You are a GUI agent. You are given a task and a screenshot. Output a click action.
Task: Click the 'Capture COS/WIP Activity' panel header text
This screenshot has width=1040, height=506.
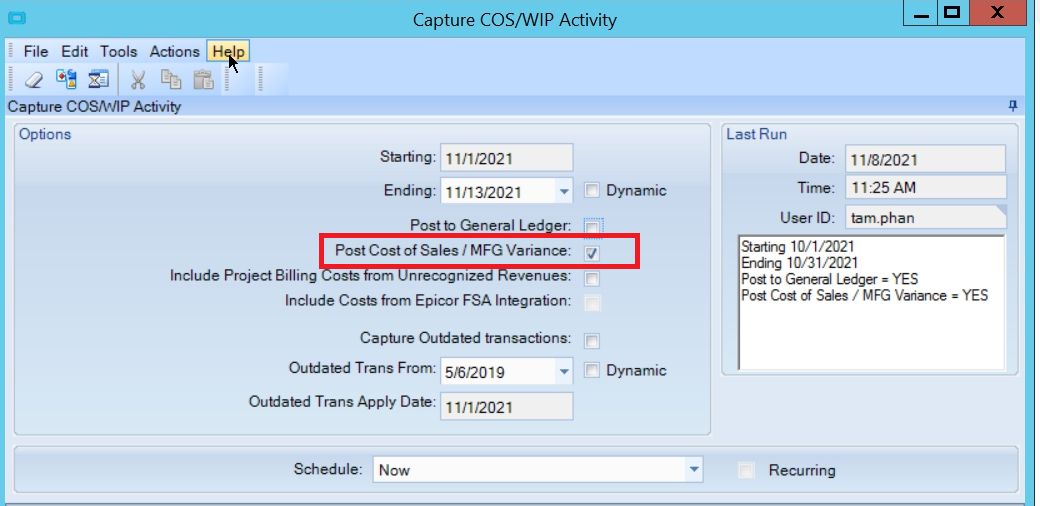click(94, 106)
